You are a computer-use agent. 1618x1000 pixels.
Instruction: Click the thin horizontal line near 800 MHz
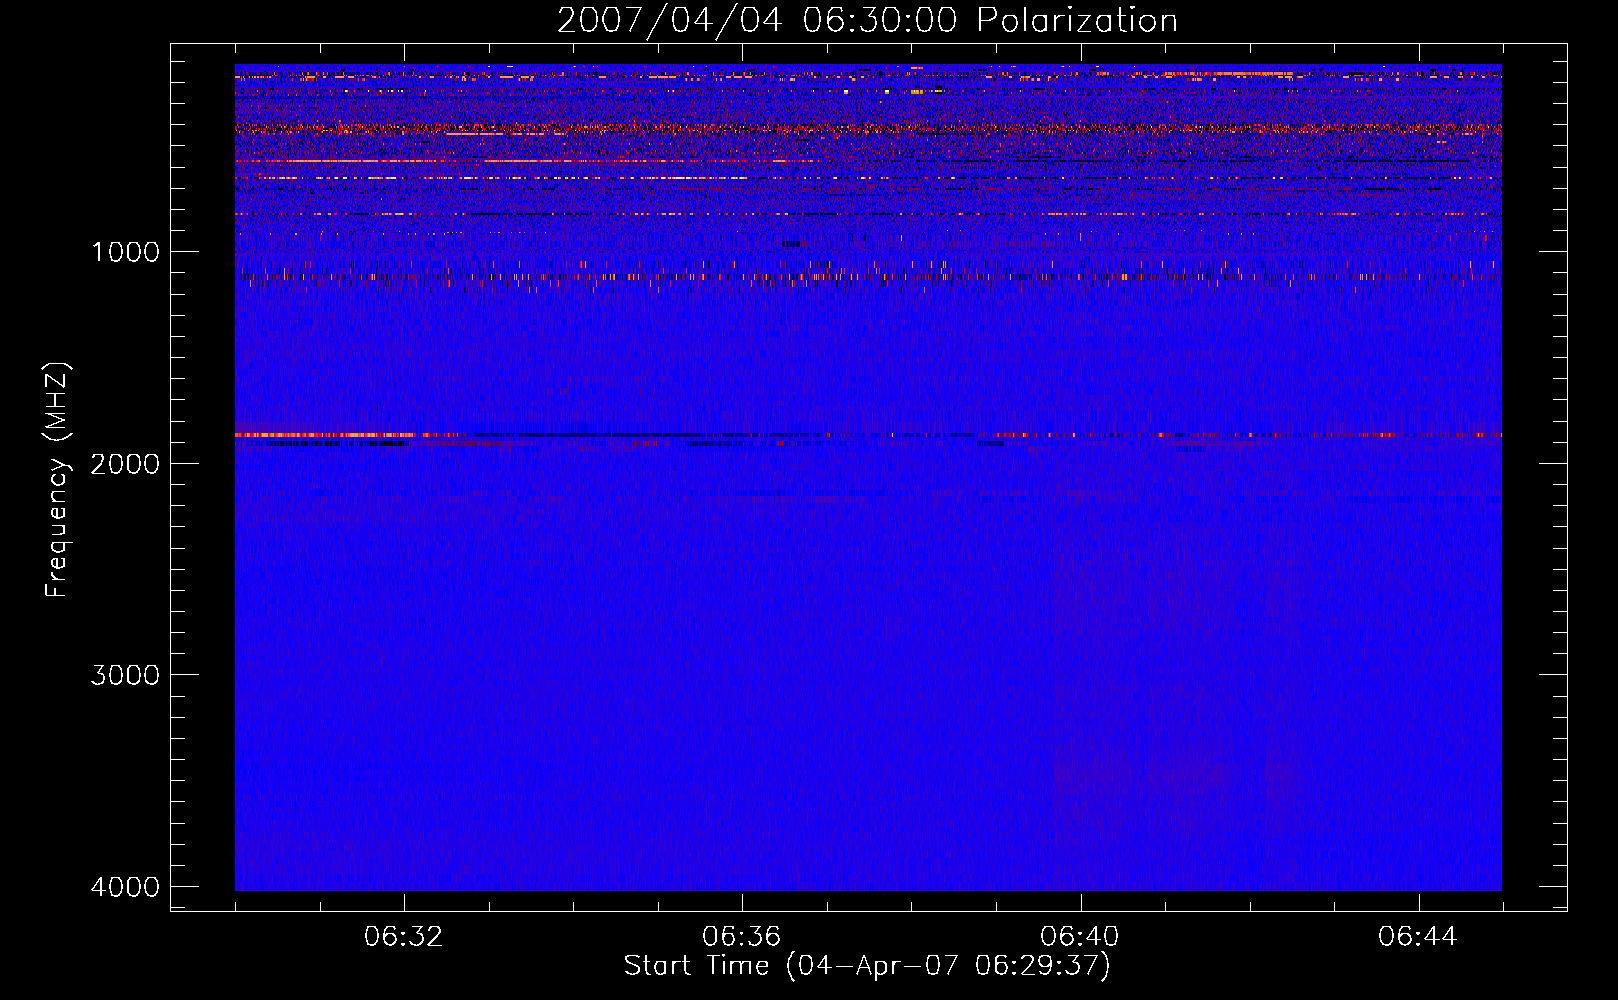868,214
